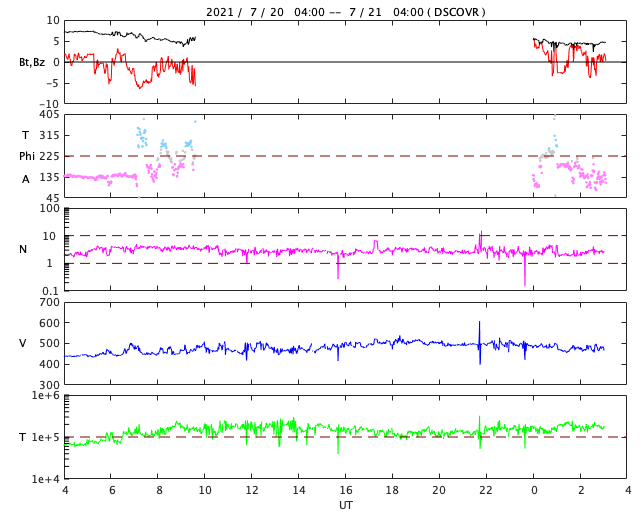Screen dimensions: 640x512
Task: Click the '500' tick on velocity axis
Action: pos(49,343)
